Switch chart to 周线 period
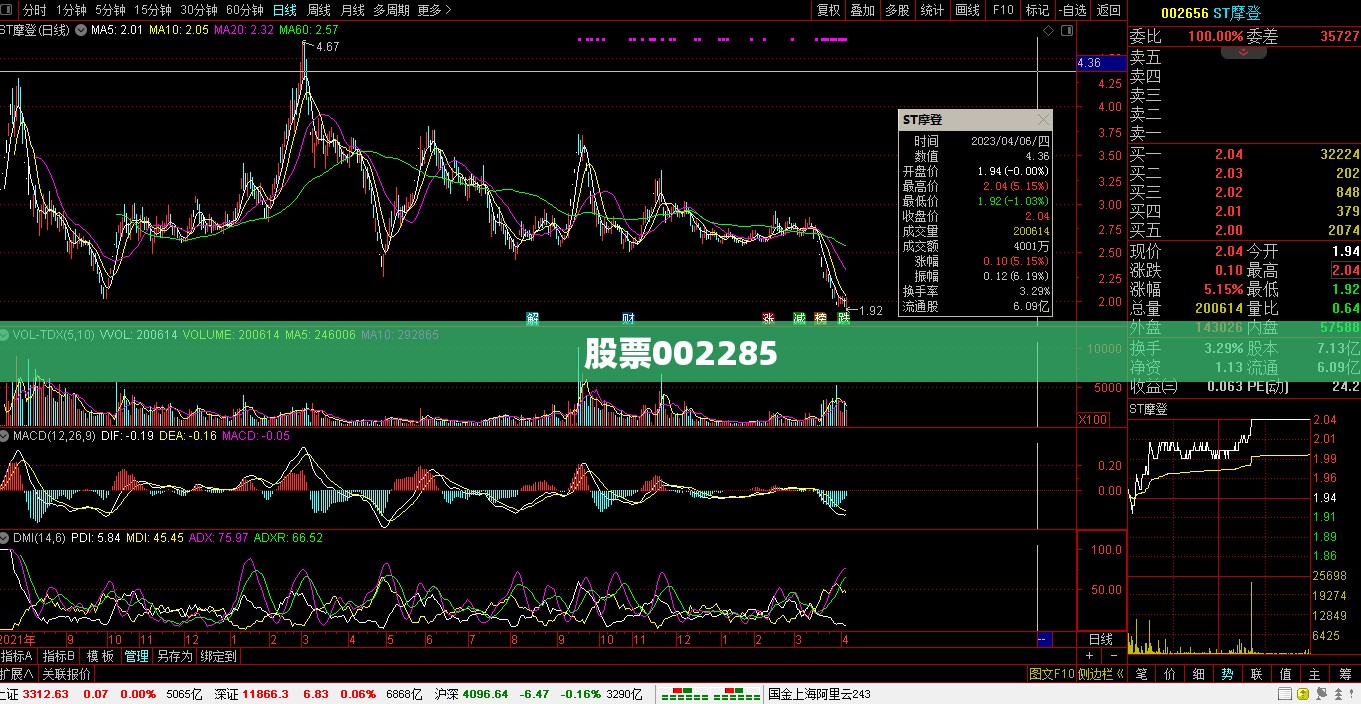Viewport: 1361px width, 704px height. (x=319, y=10)
